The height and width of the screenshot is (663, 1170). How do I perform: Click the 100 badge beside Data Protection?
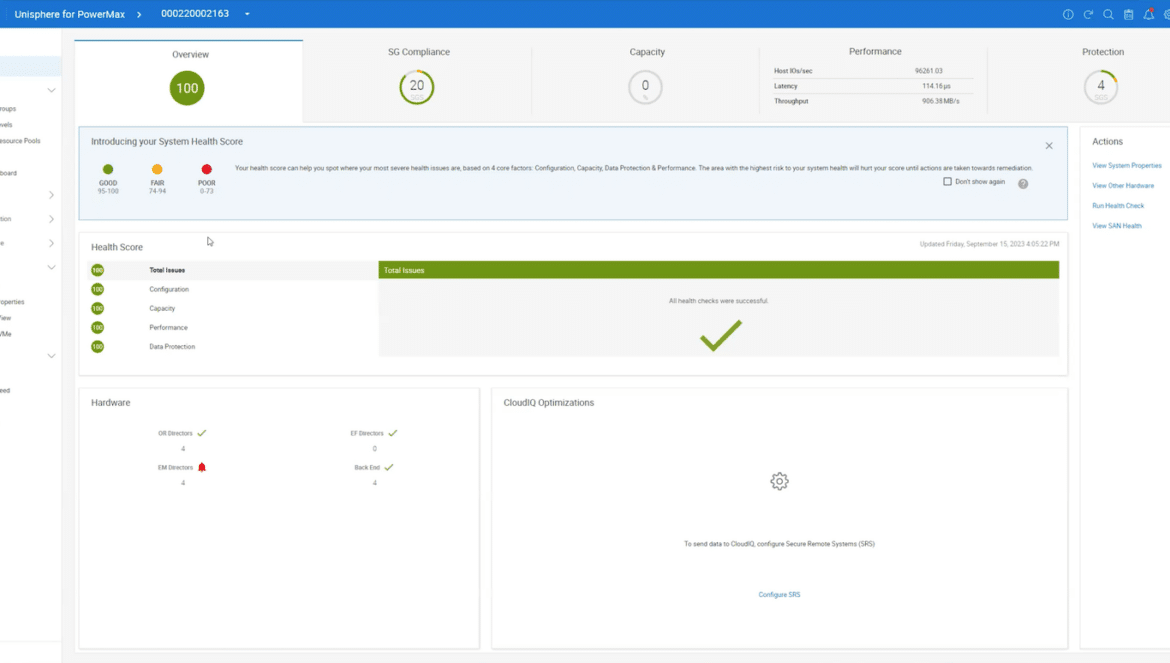coord(98,347)
